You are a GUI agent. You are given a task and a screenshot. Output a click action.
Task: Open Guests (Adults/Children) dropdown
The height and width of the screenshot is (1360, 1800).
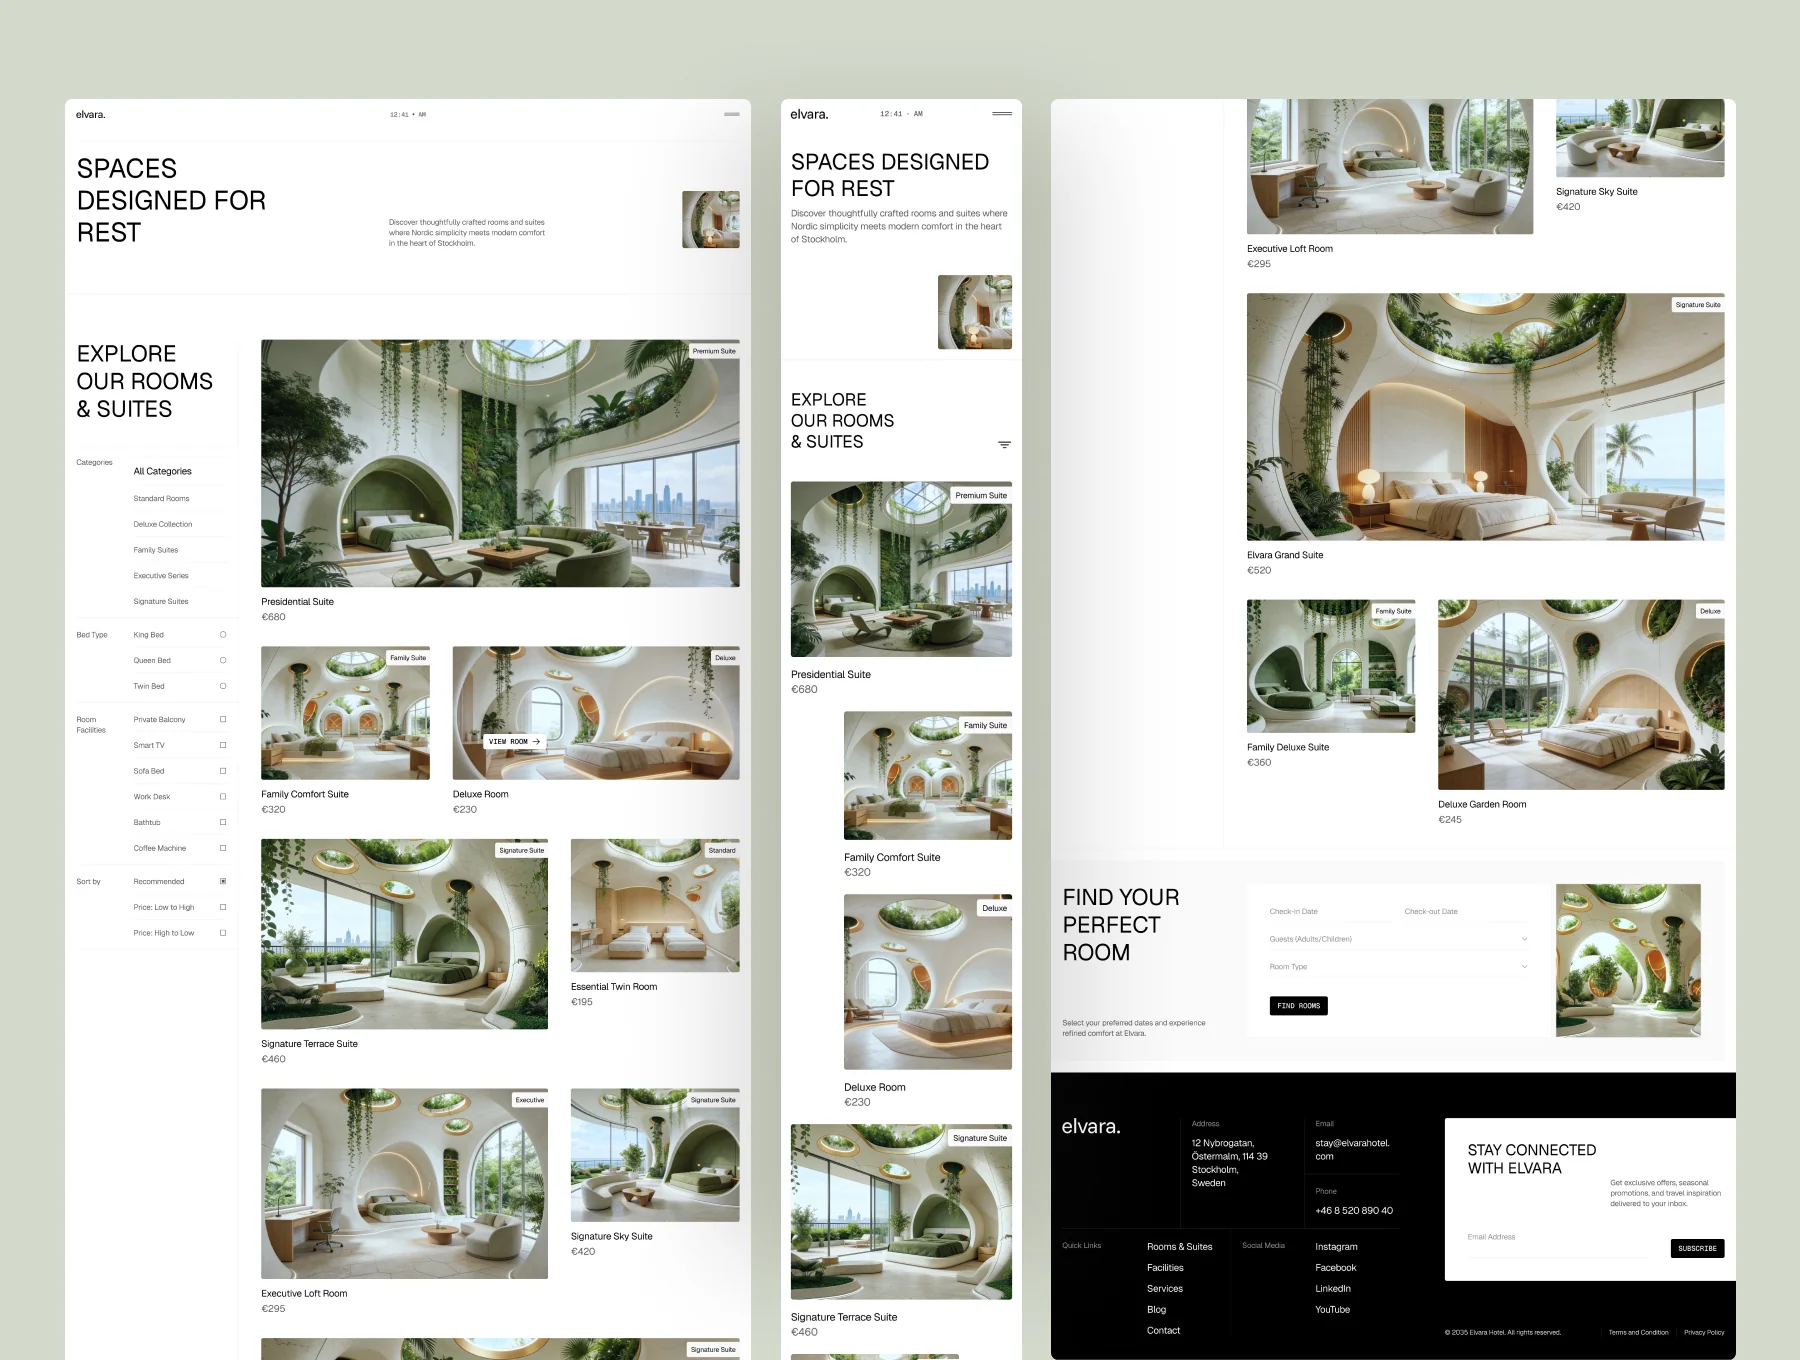tap(1398, 939)
